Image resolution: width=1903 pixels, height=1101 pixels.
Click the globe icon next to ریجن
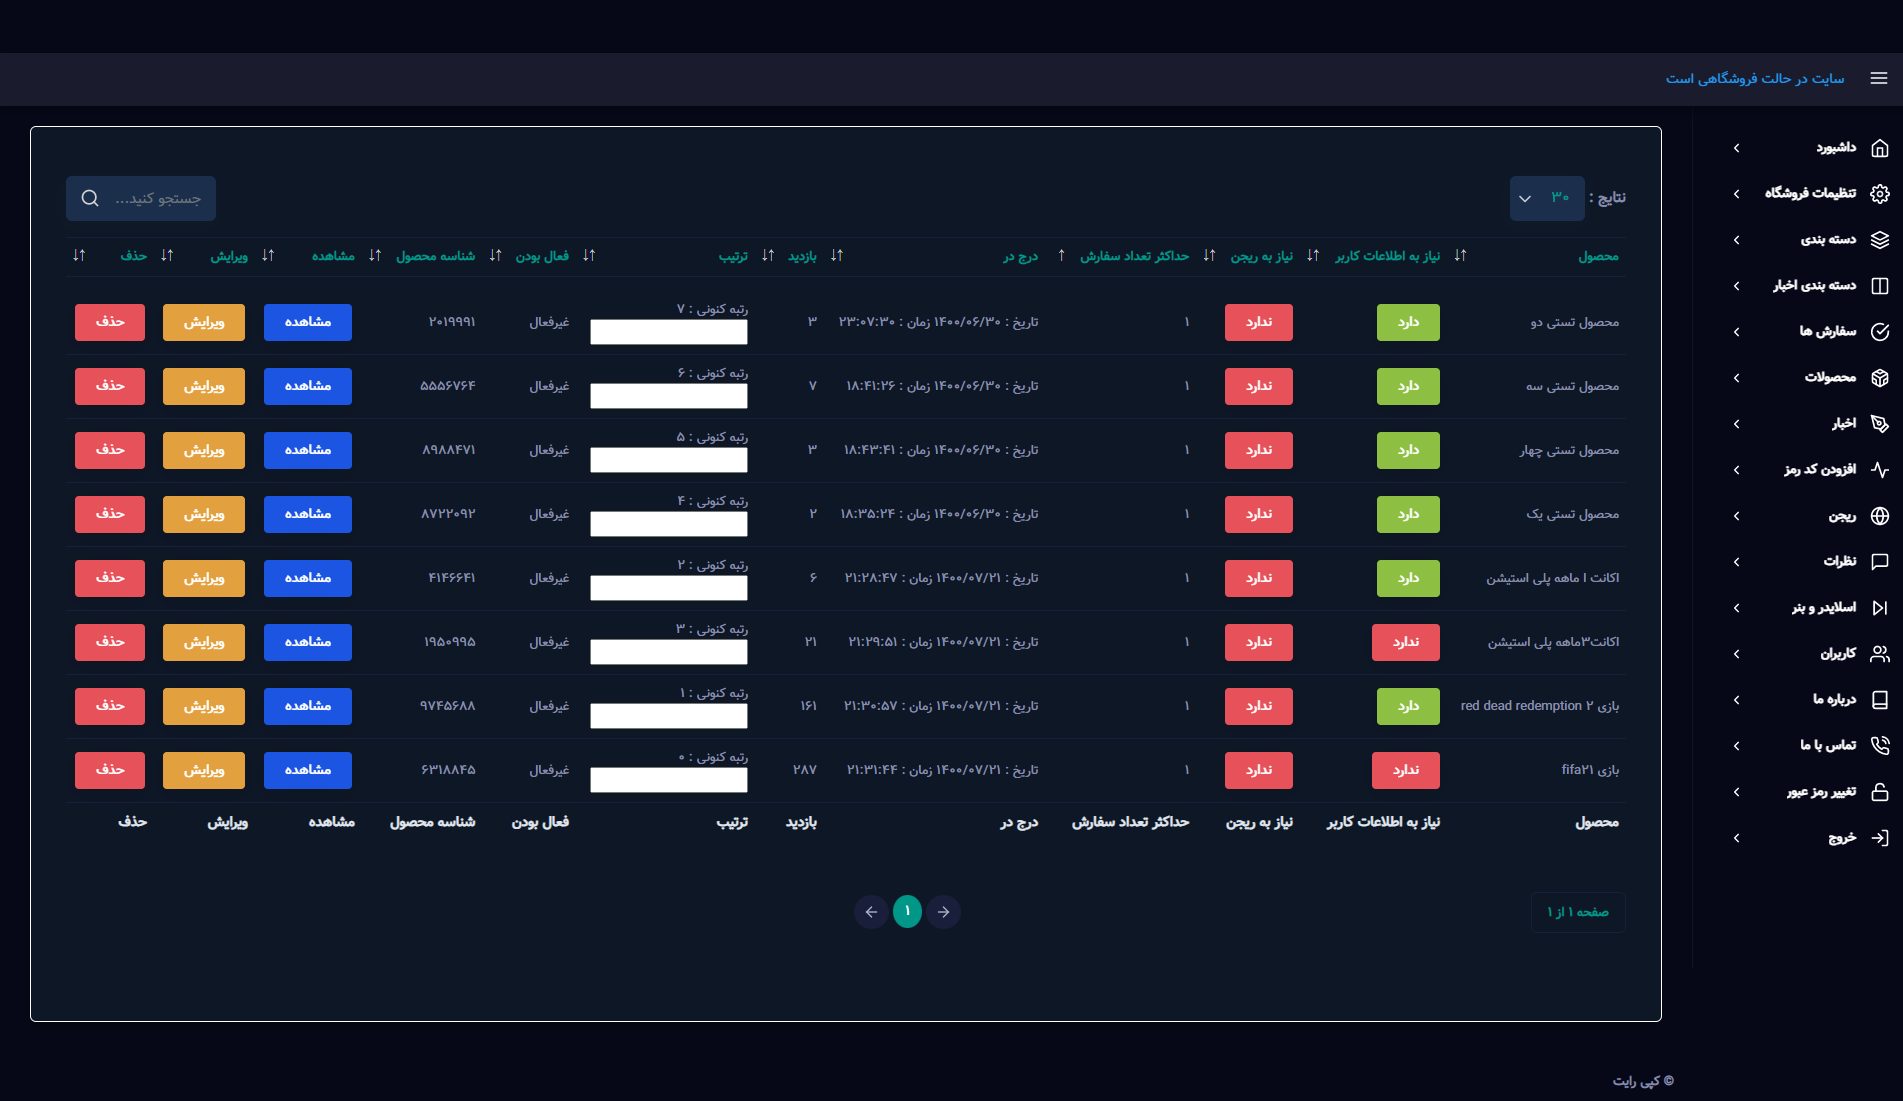1879,516
